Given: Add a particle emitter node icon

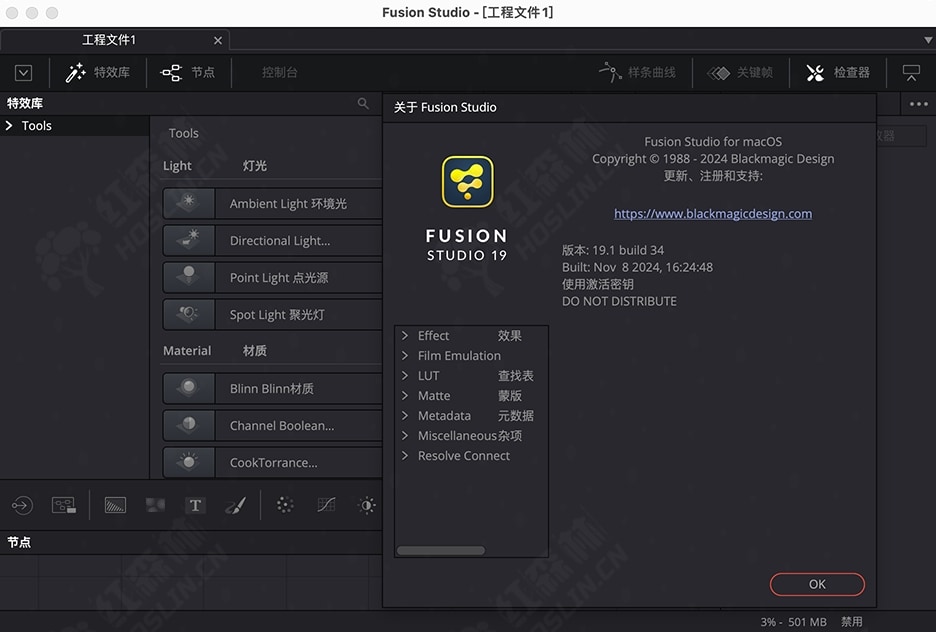Looking at the screenshot, I should point(285,505).
